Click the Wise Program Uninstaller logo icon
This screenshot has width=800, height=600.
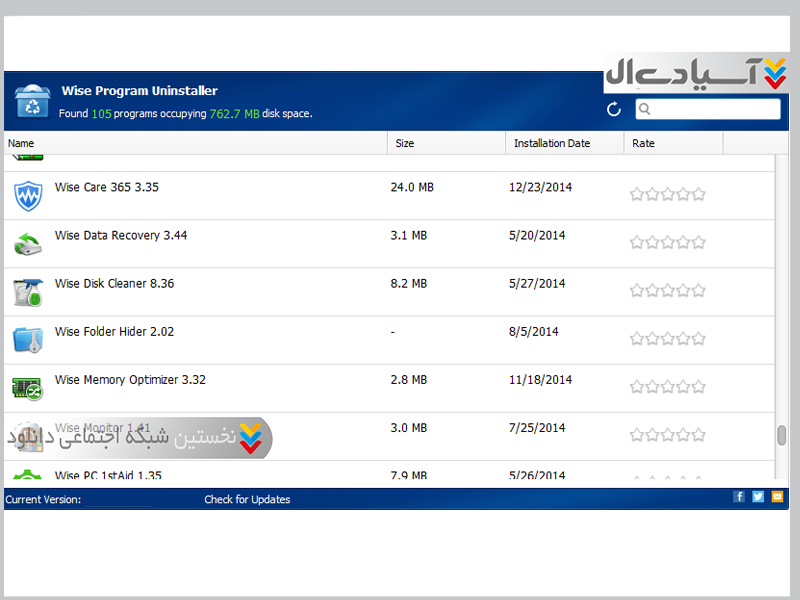(x=32, y=101)
